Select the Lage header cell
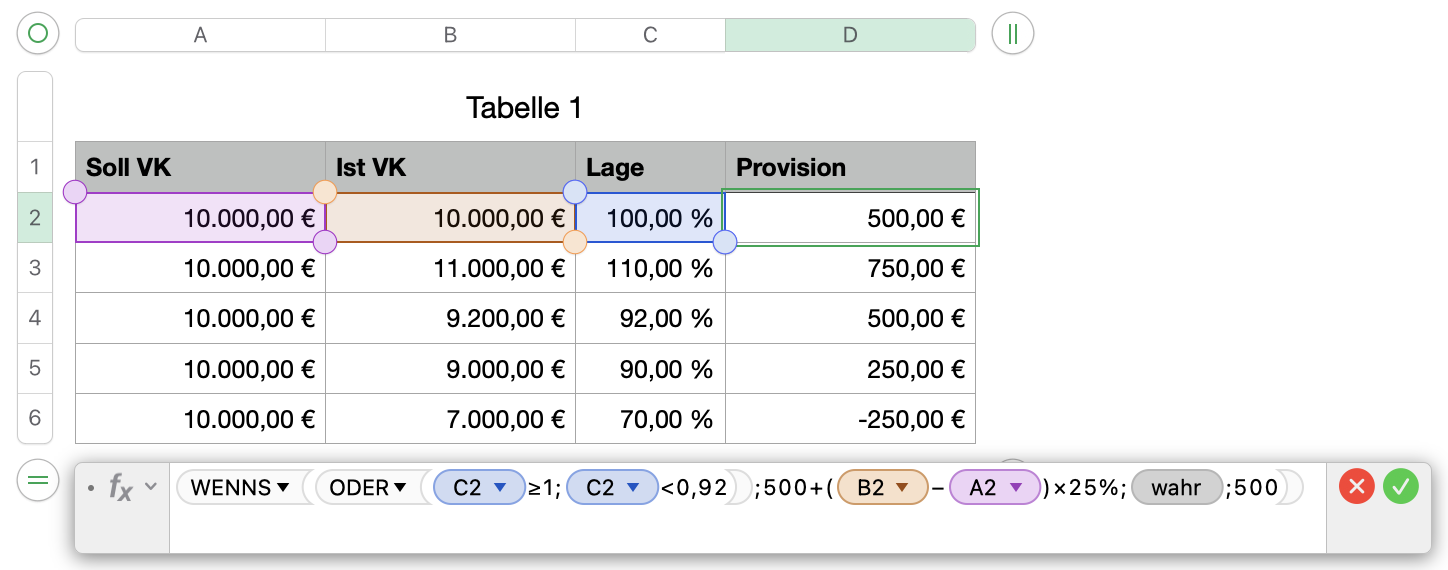1448x570 pixels. (650, 167)
